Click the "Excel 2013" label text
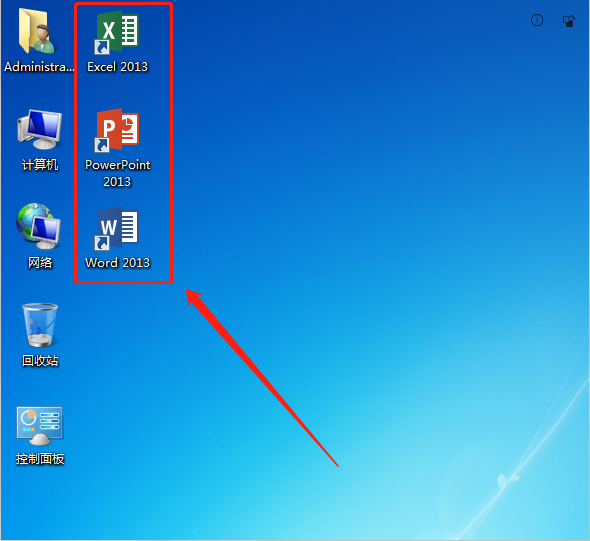 click(x=117, y=67)
